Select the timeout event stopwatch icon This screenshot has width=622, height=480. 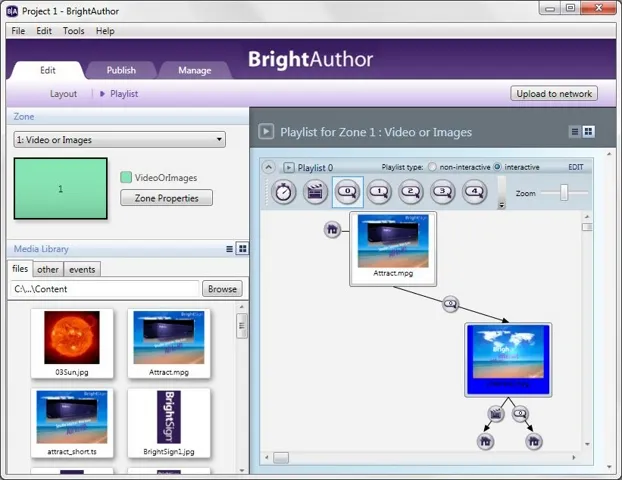pyautogui.click(x=283, y=192)
